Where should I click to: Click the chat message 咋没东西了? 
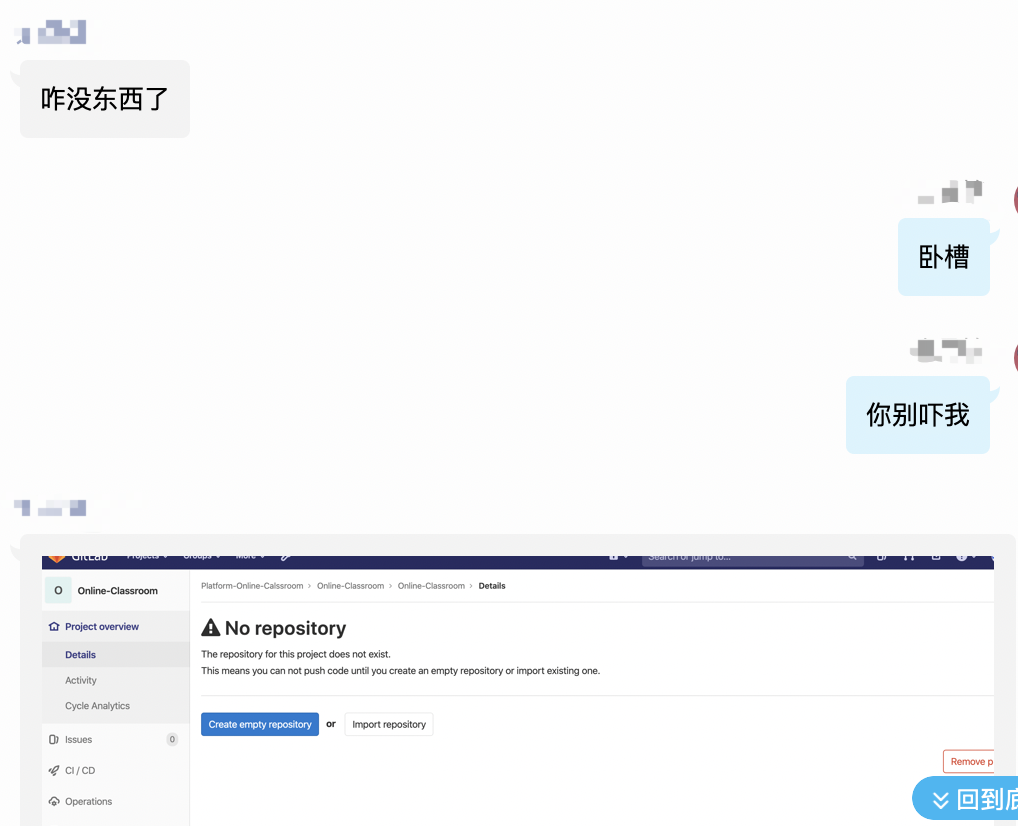(x=105, y=99)
